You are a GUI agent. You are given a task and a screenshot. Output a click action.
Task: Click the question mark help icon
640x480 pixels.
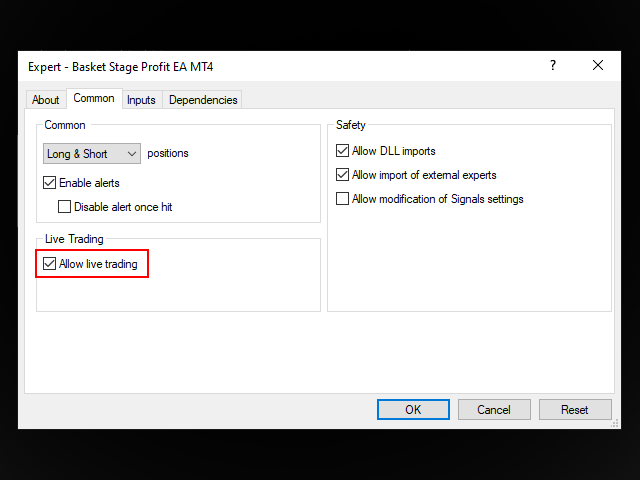tap(553, 66)
